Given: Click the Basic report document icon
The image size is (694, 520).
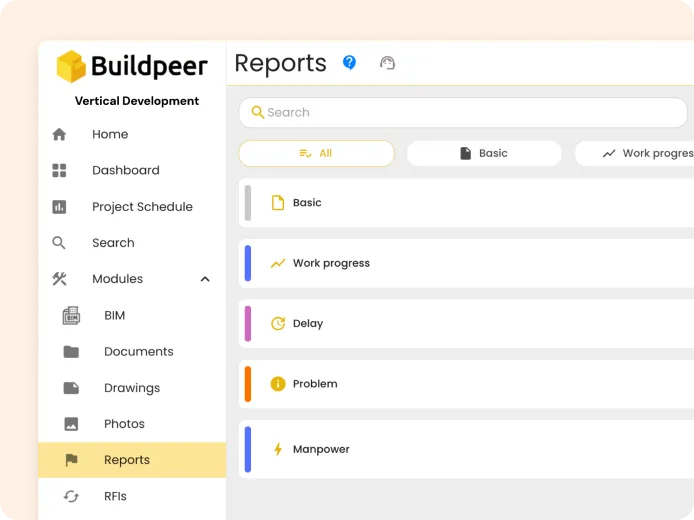Looking at the screenshot, I should (278, 203).
